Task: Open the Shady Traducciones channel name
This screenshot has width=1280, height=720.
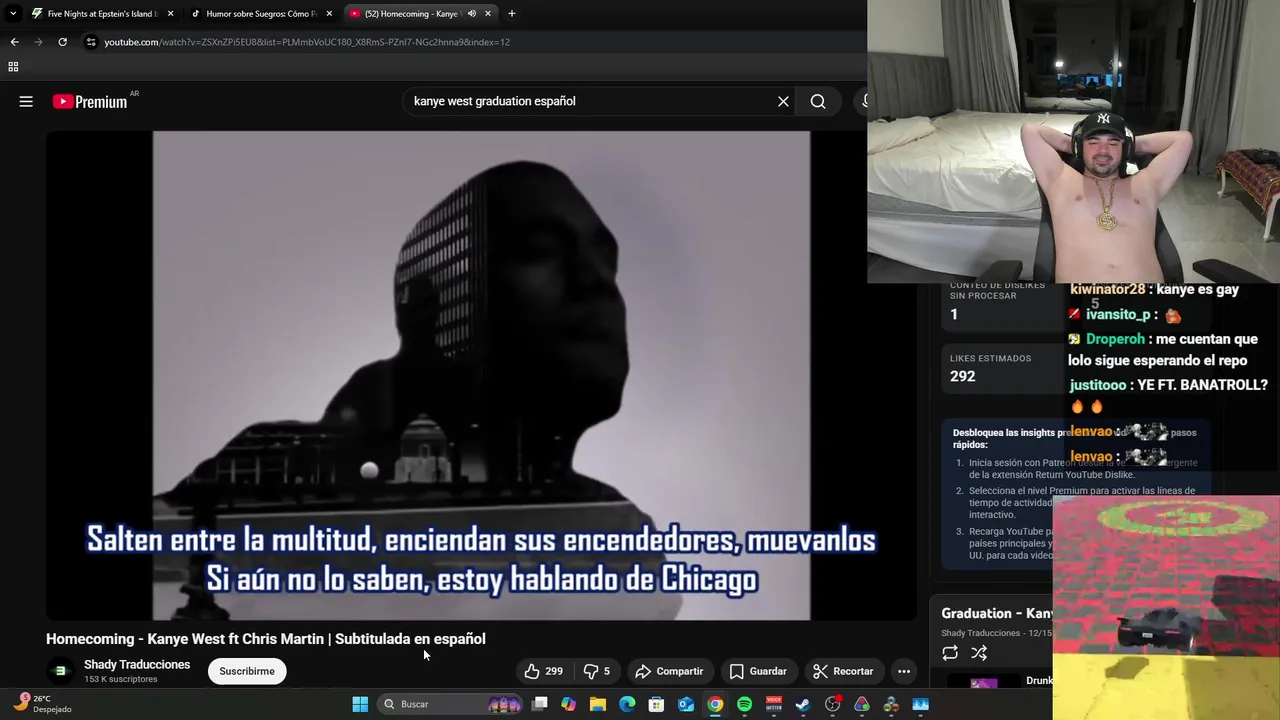Action: click(137, 665)
